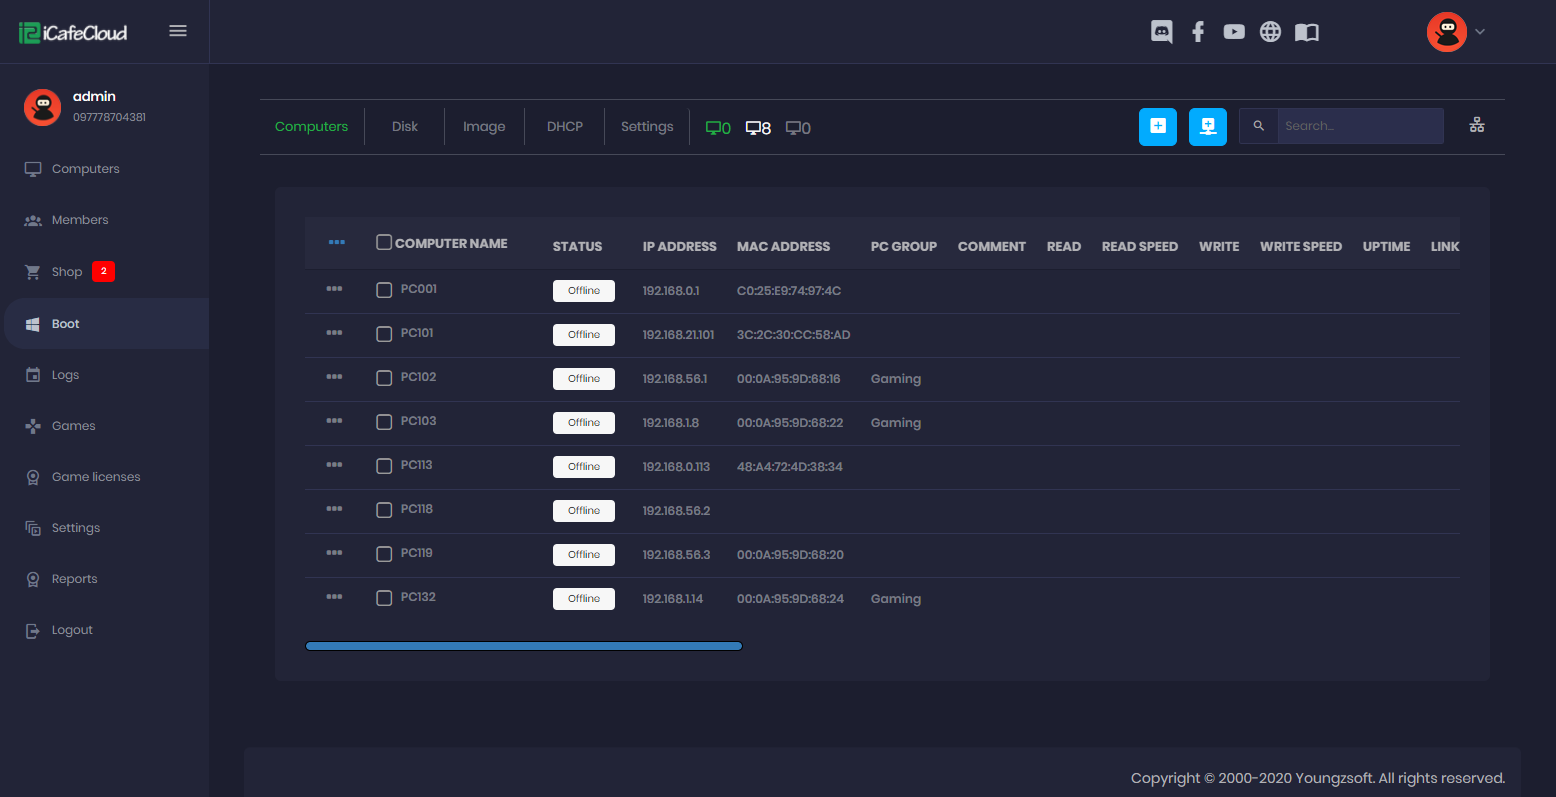Click the first blue add computer button
The image size is (1556, 797).
point(1157,126)
